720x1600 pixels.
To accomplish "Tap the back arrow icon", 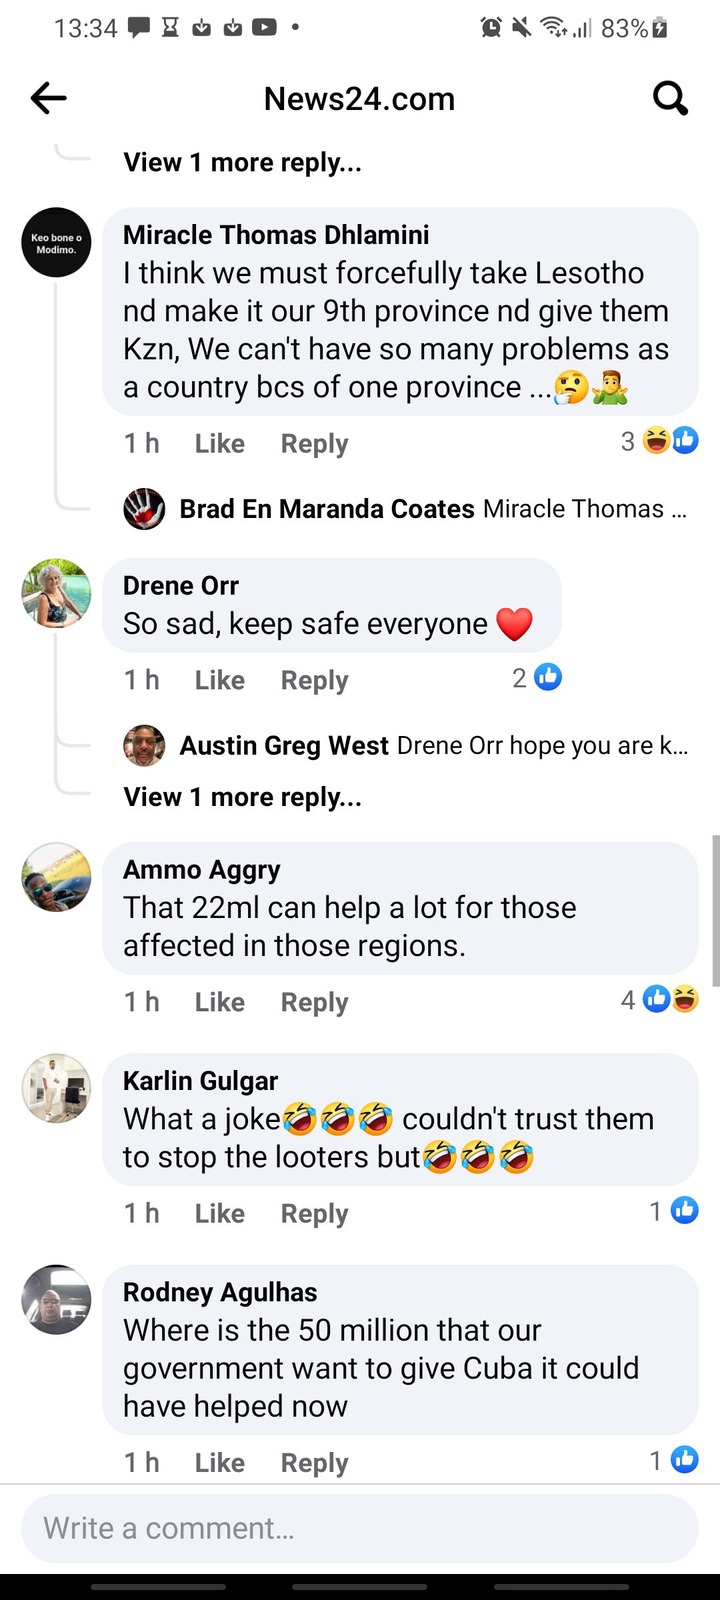I will click(48, 98).
